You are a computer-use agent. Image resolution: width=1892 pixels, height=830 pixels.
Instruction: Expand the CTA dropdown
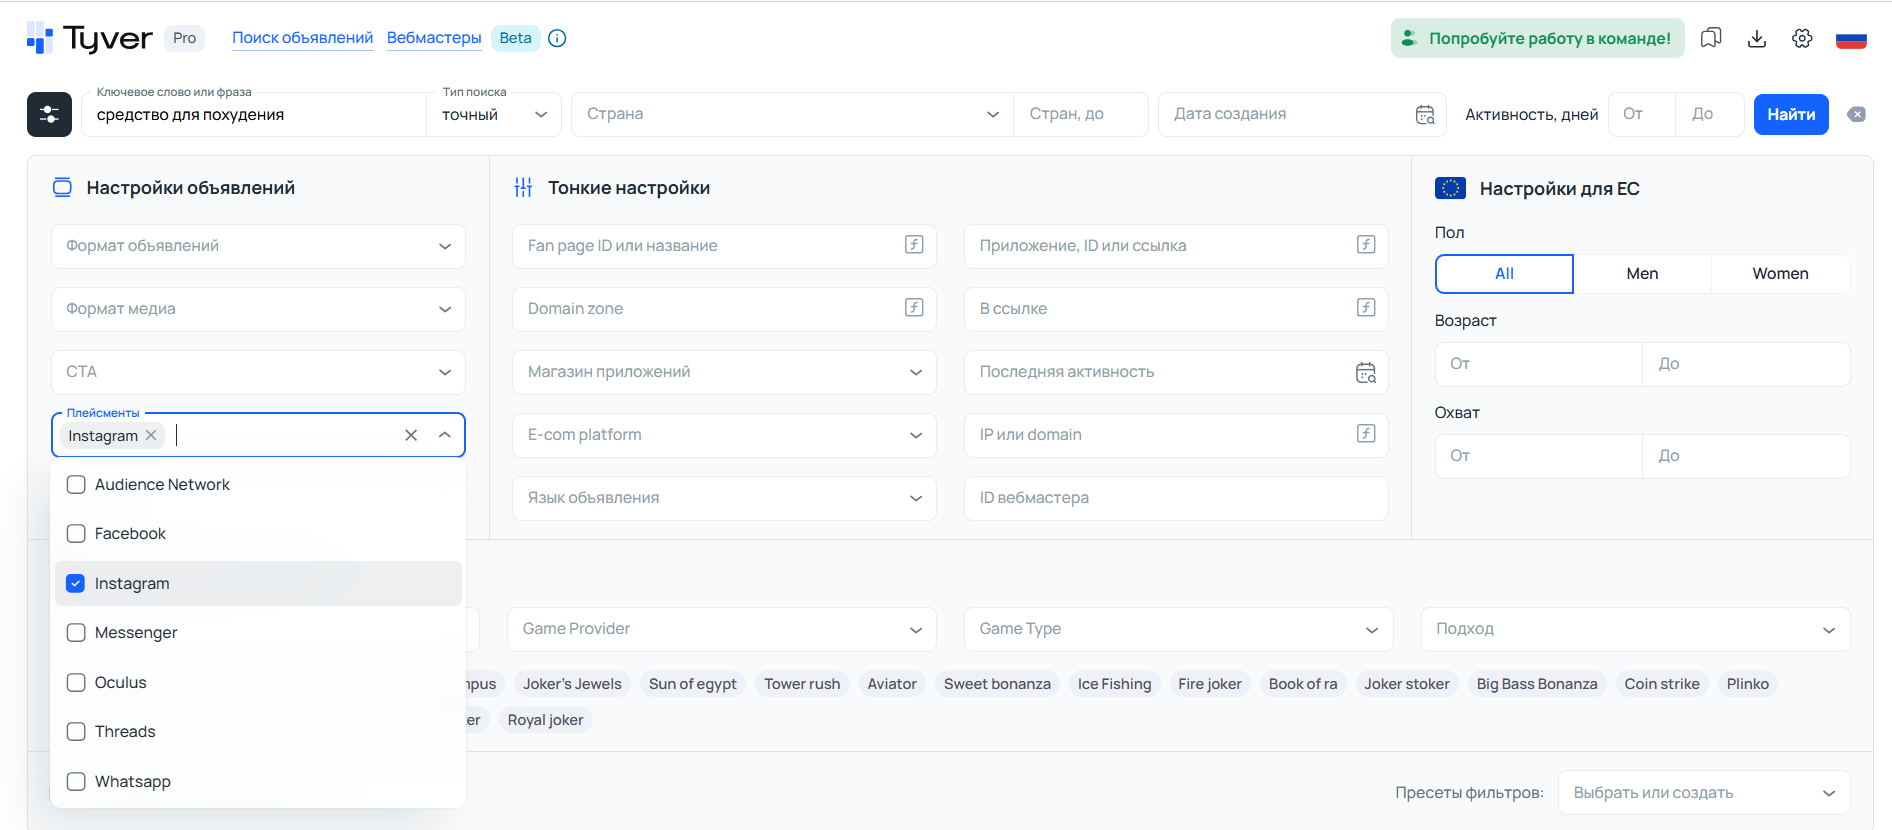point(258,372)
